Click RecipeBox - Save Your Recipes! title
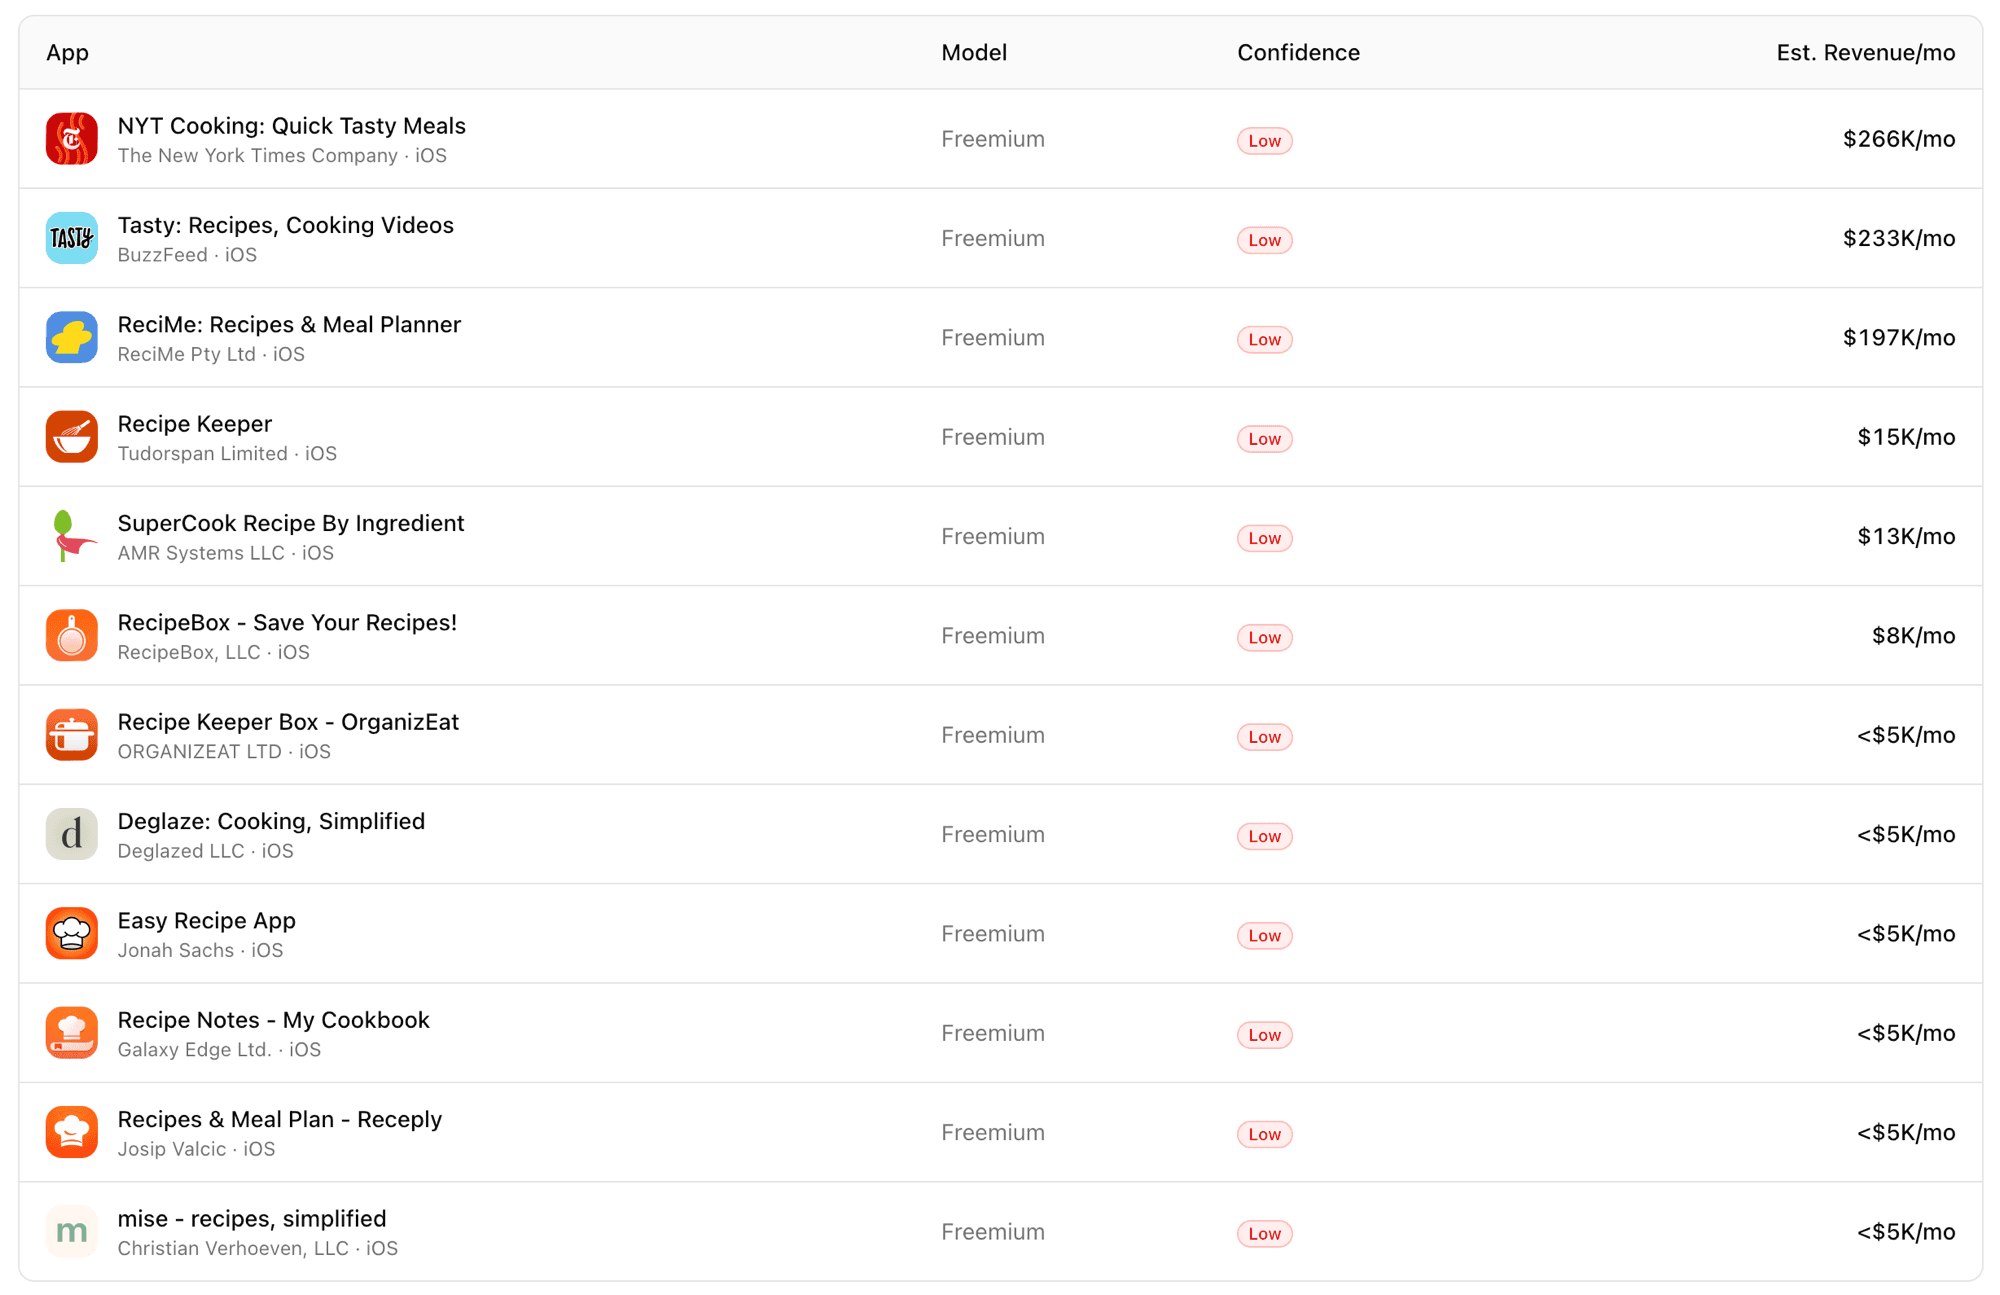 coord(287,623)
